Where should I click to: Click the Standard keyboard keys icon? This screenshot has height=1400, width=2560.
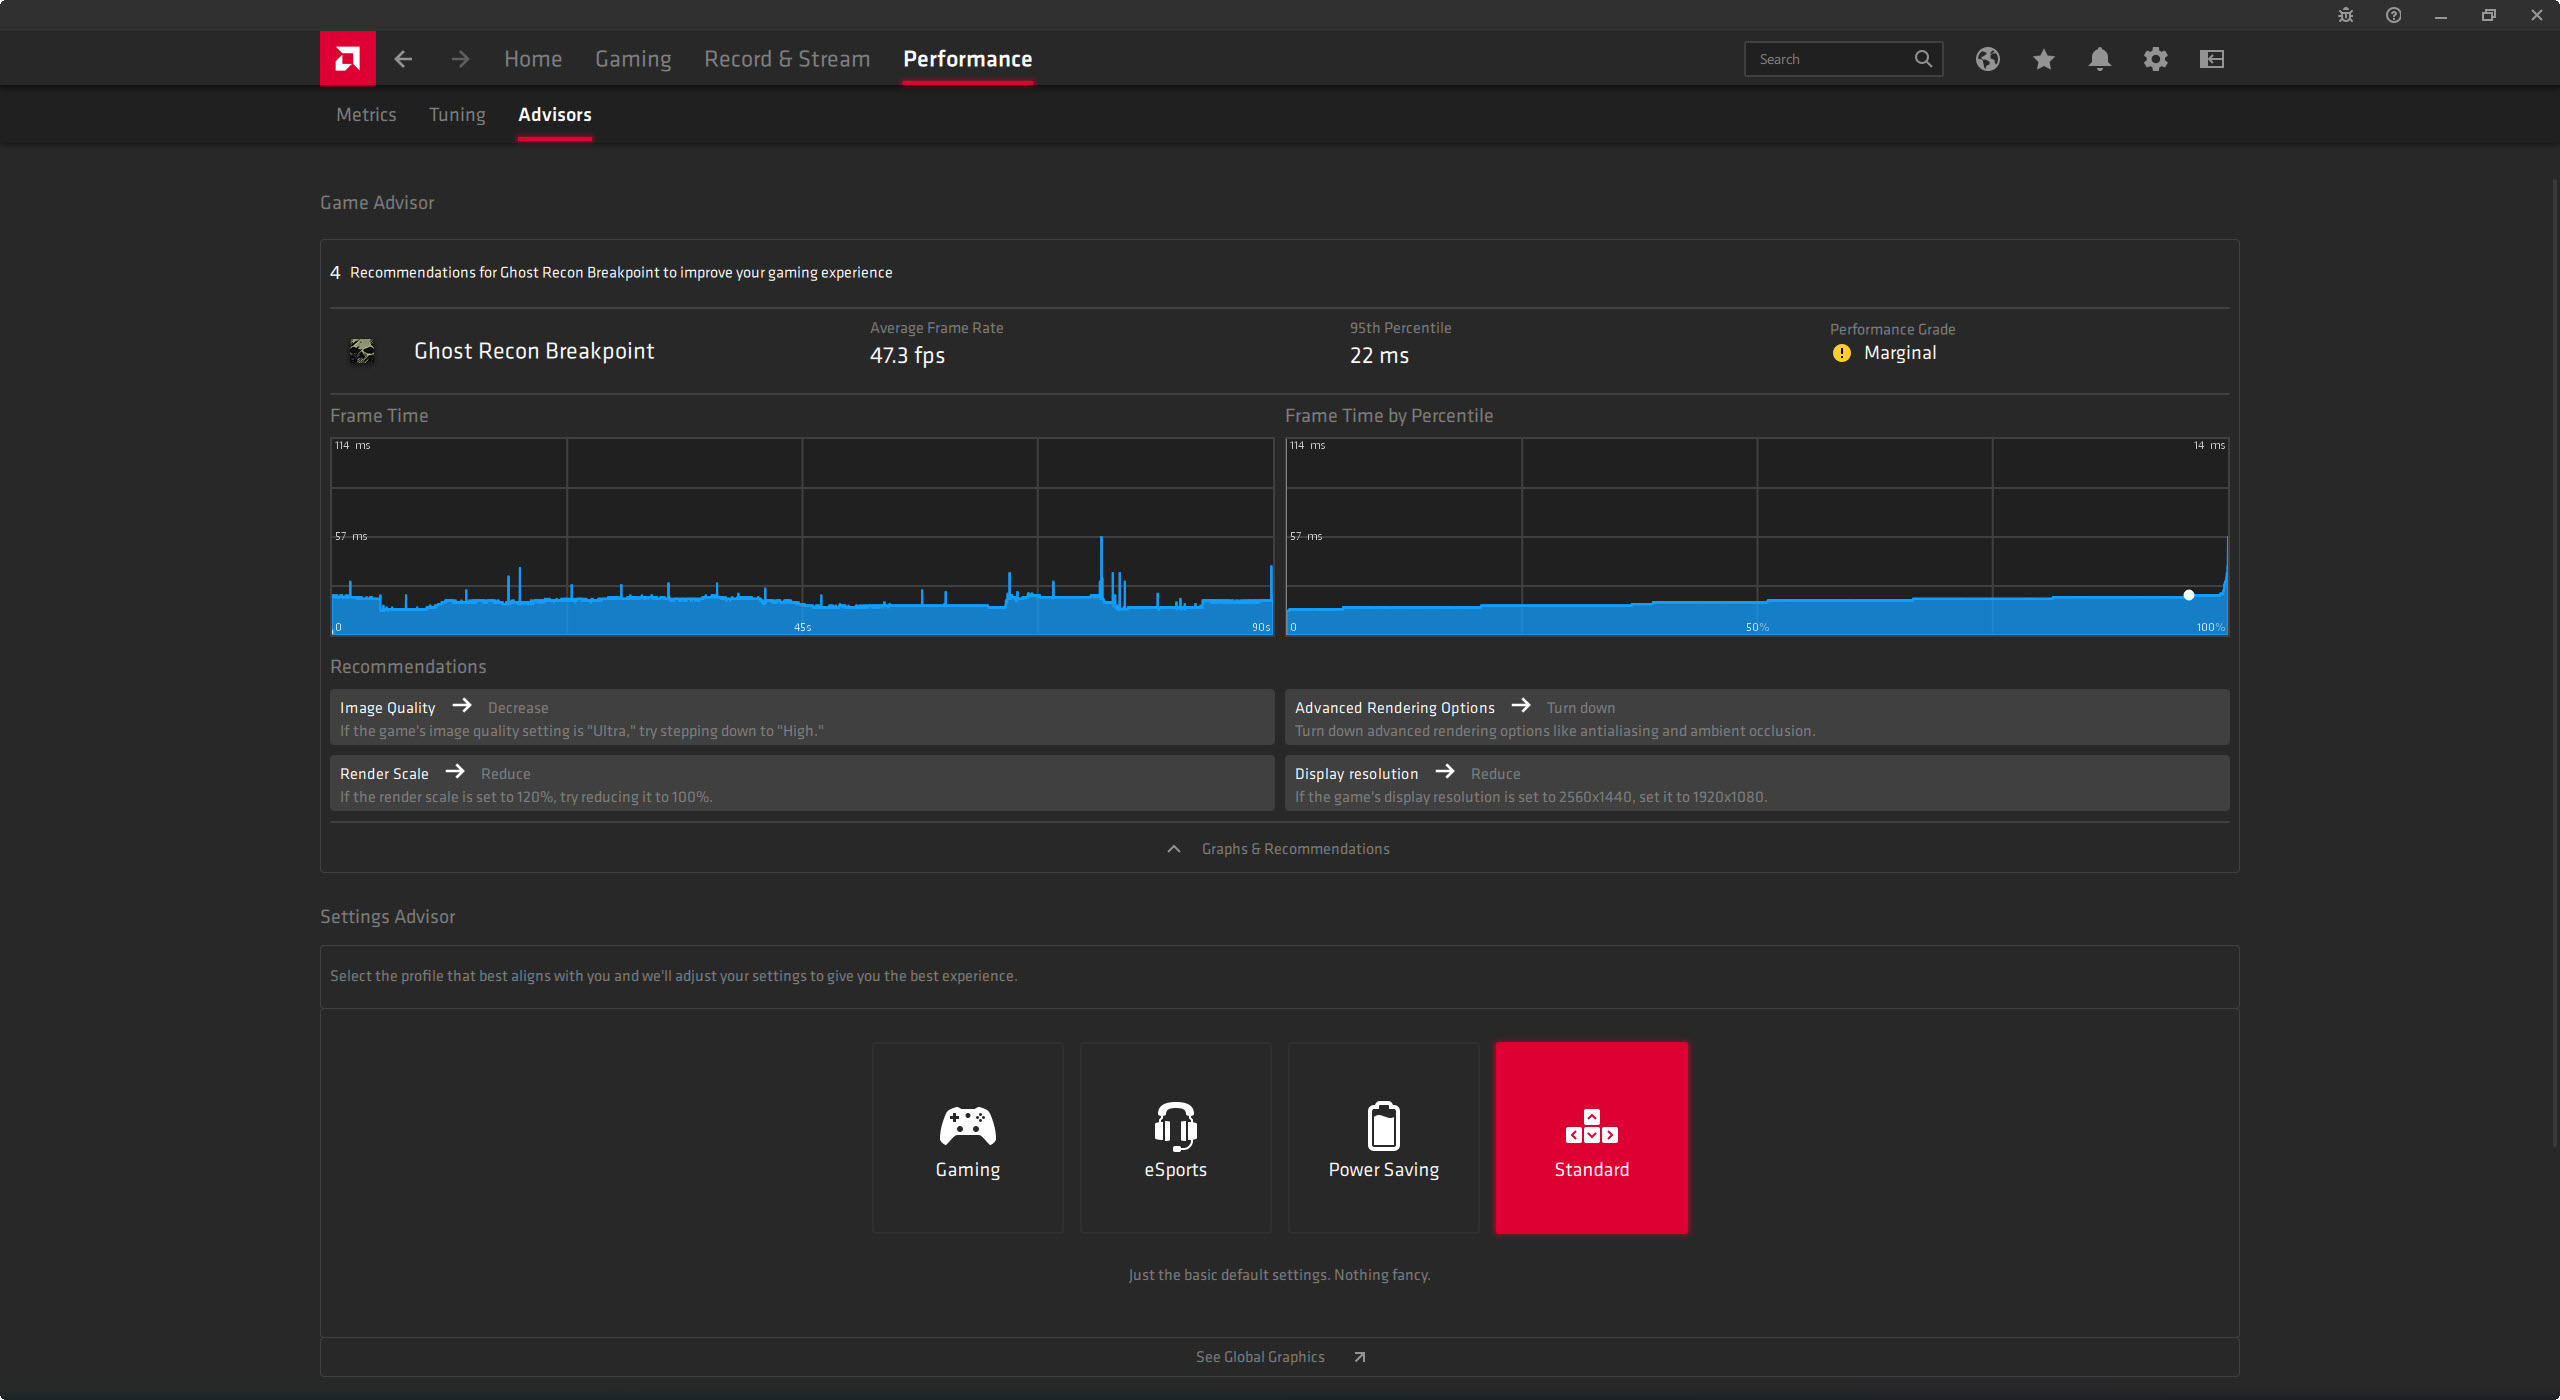[x=1592, y=1126]
